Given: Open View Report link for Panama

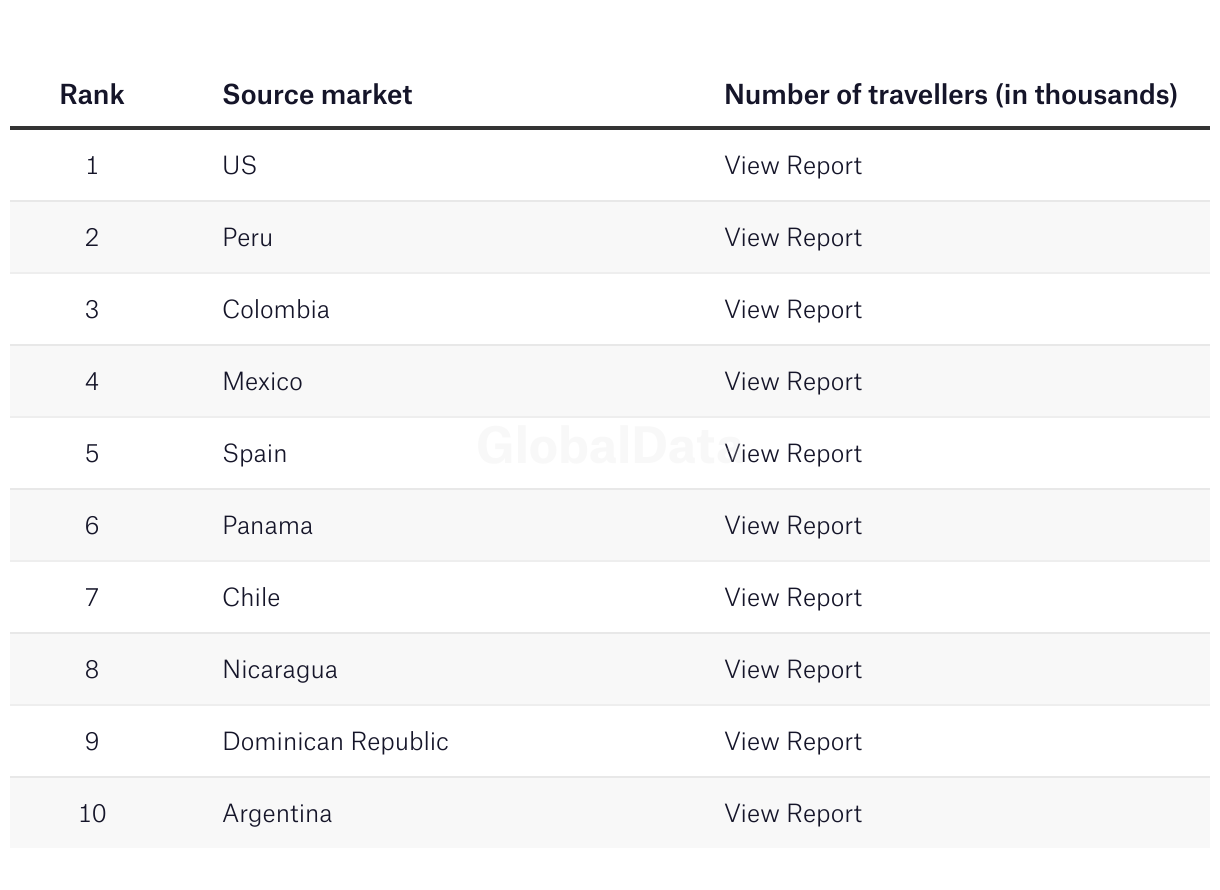Looking at the screenshot, I should [x=793, y=525].
